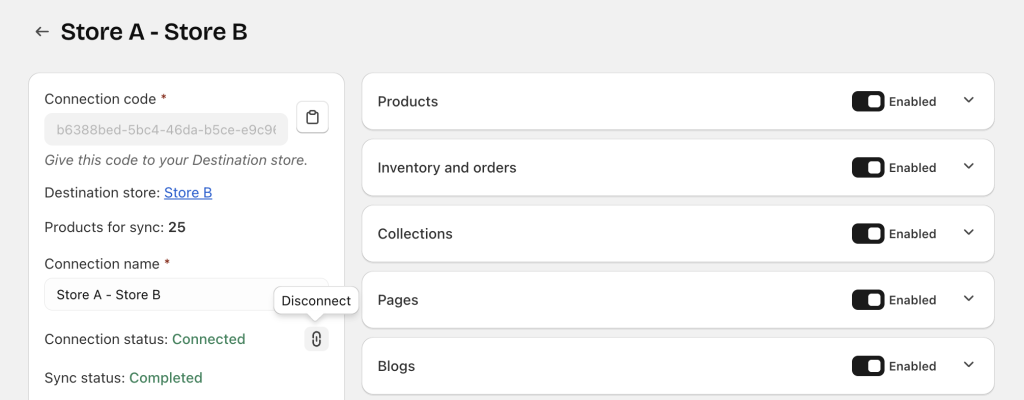Disable the Products sync toggle
This screenshot has width=1024, height=400.
point(867,101)
